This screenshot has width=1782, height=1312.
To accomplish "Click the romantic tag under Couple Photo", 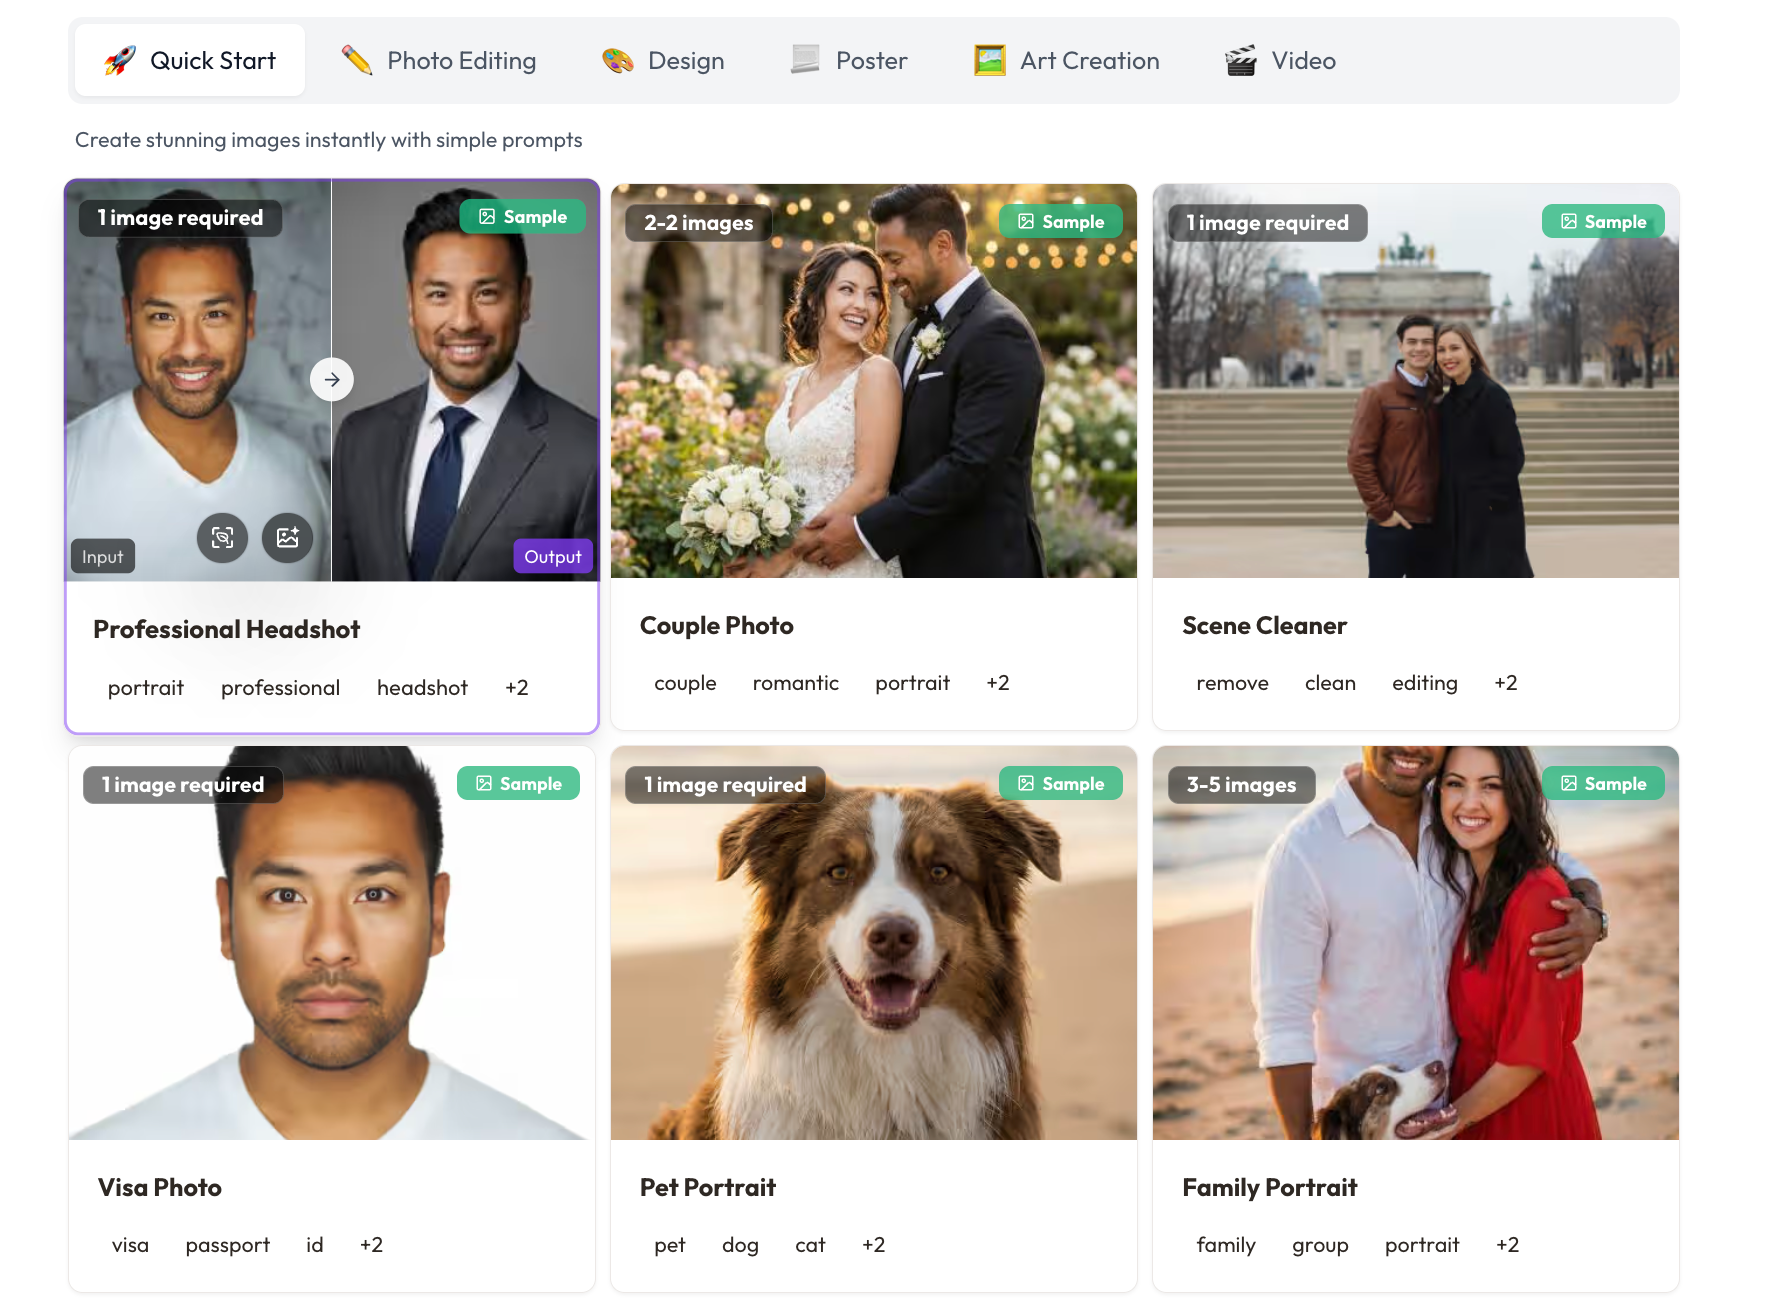I will pos(795,683).
